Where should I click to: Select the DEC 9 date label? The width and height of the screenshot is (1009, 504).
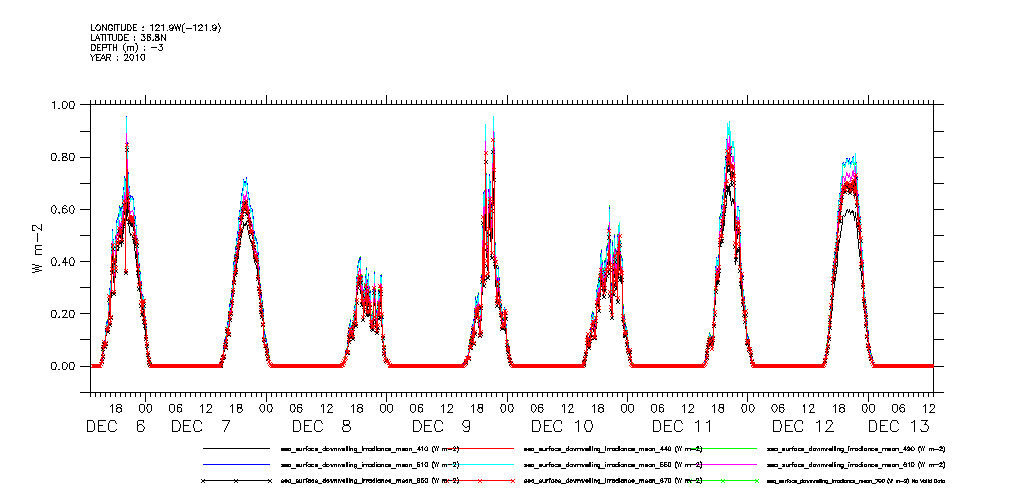[442, 426]
